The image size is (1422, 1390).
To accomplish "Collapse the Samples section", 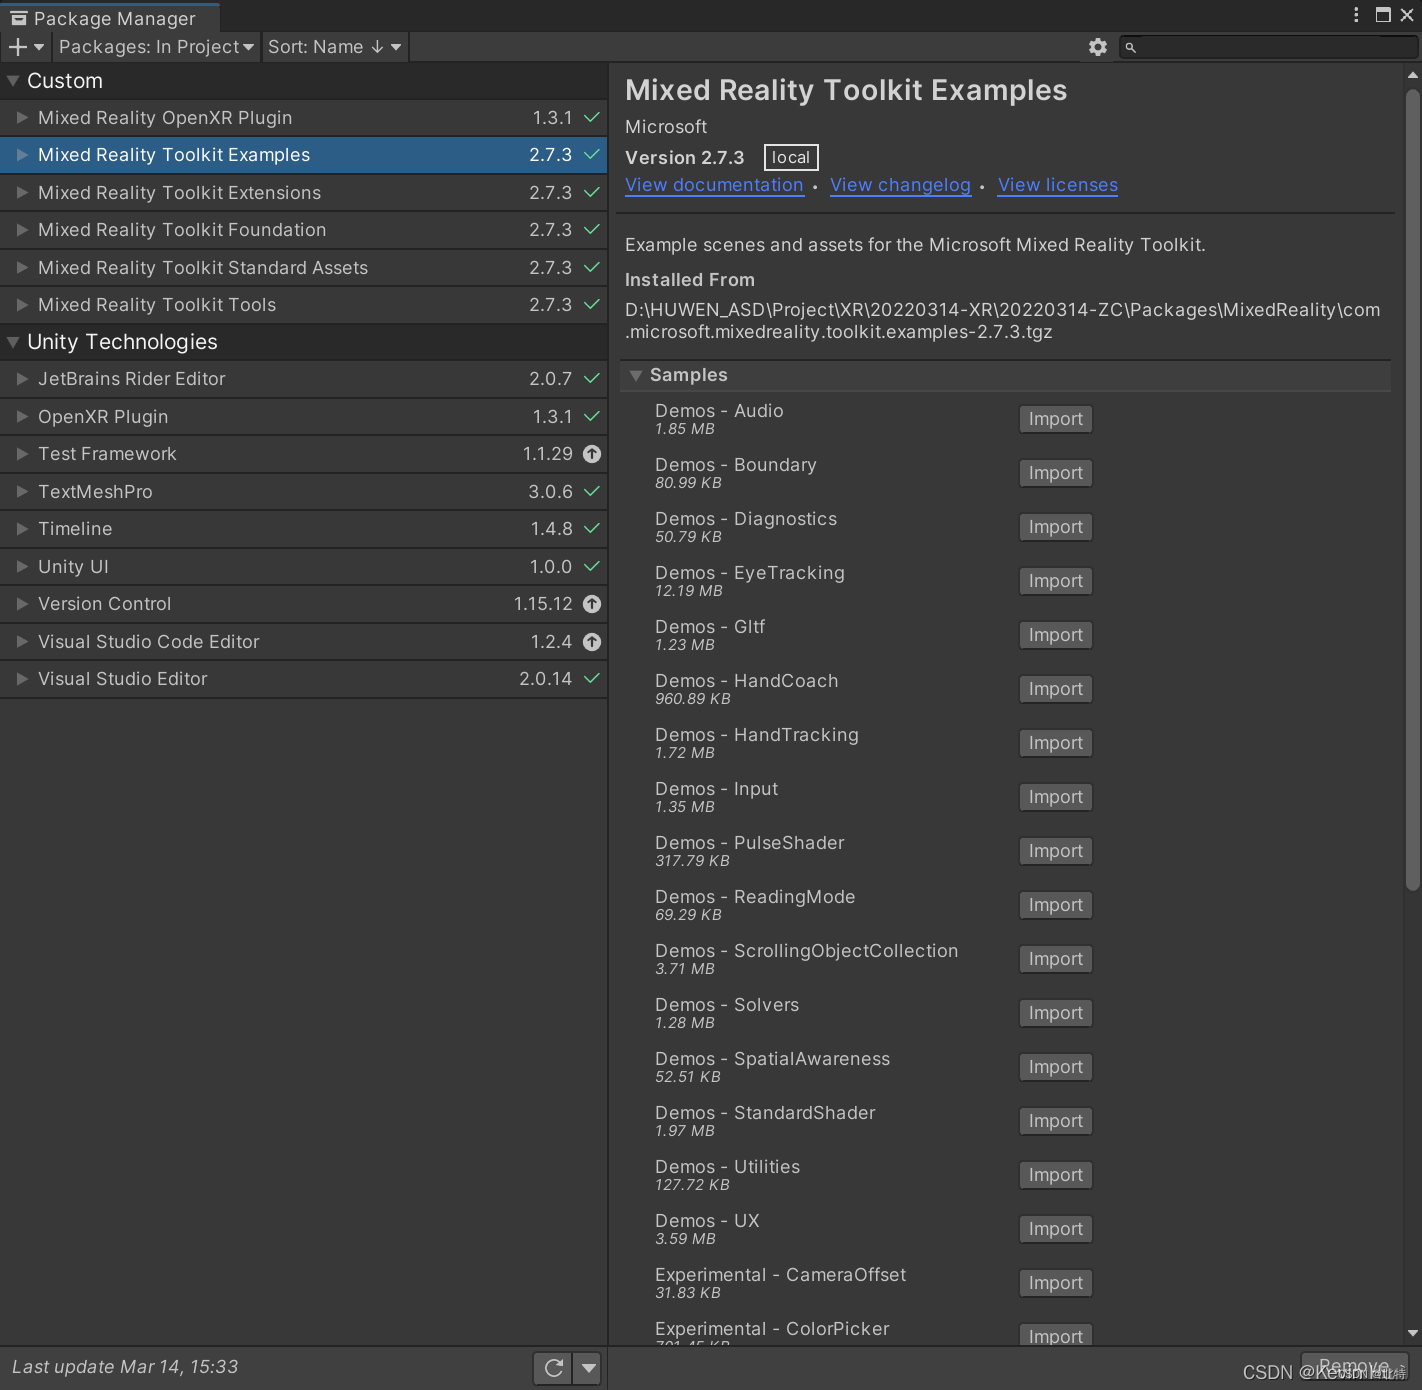I will 635,375.
